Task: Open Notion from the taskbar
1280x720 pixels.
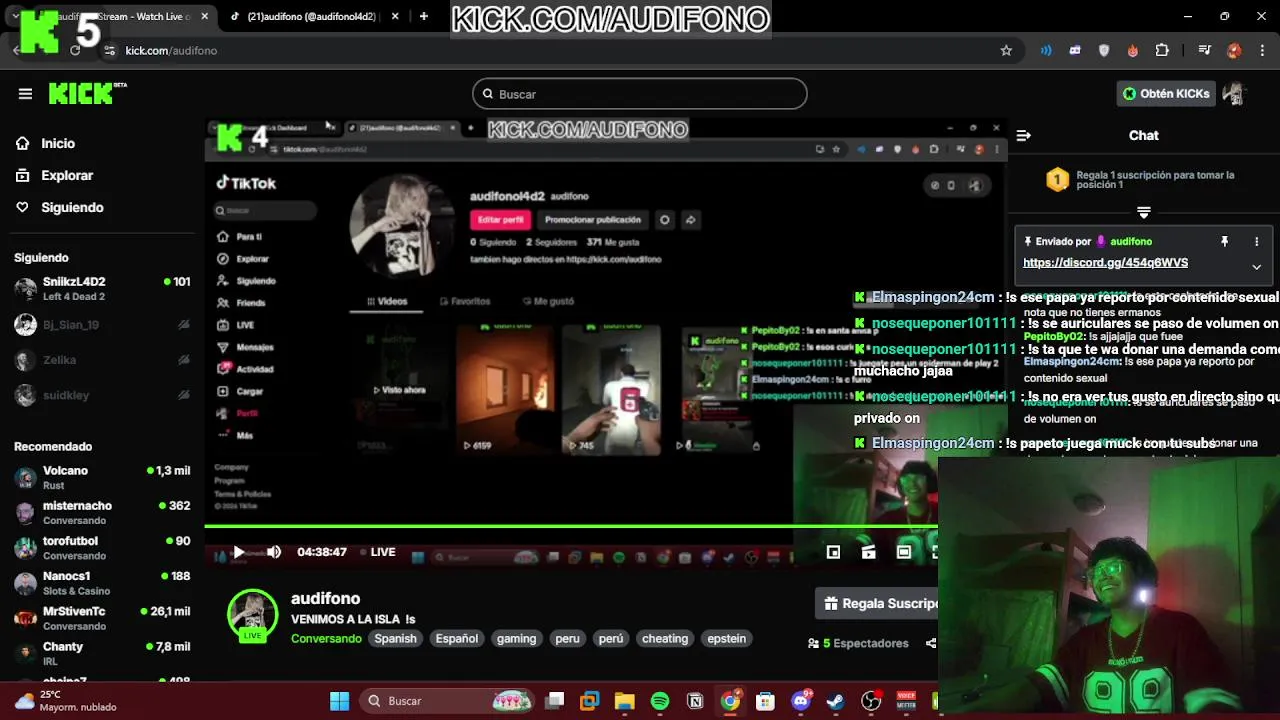Action: [695, 701]
